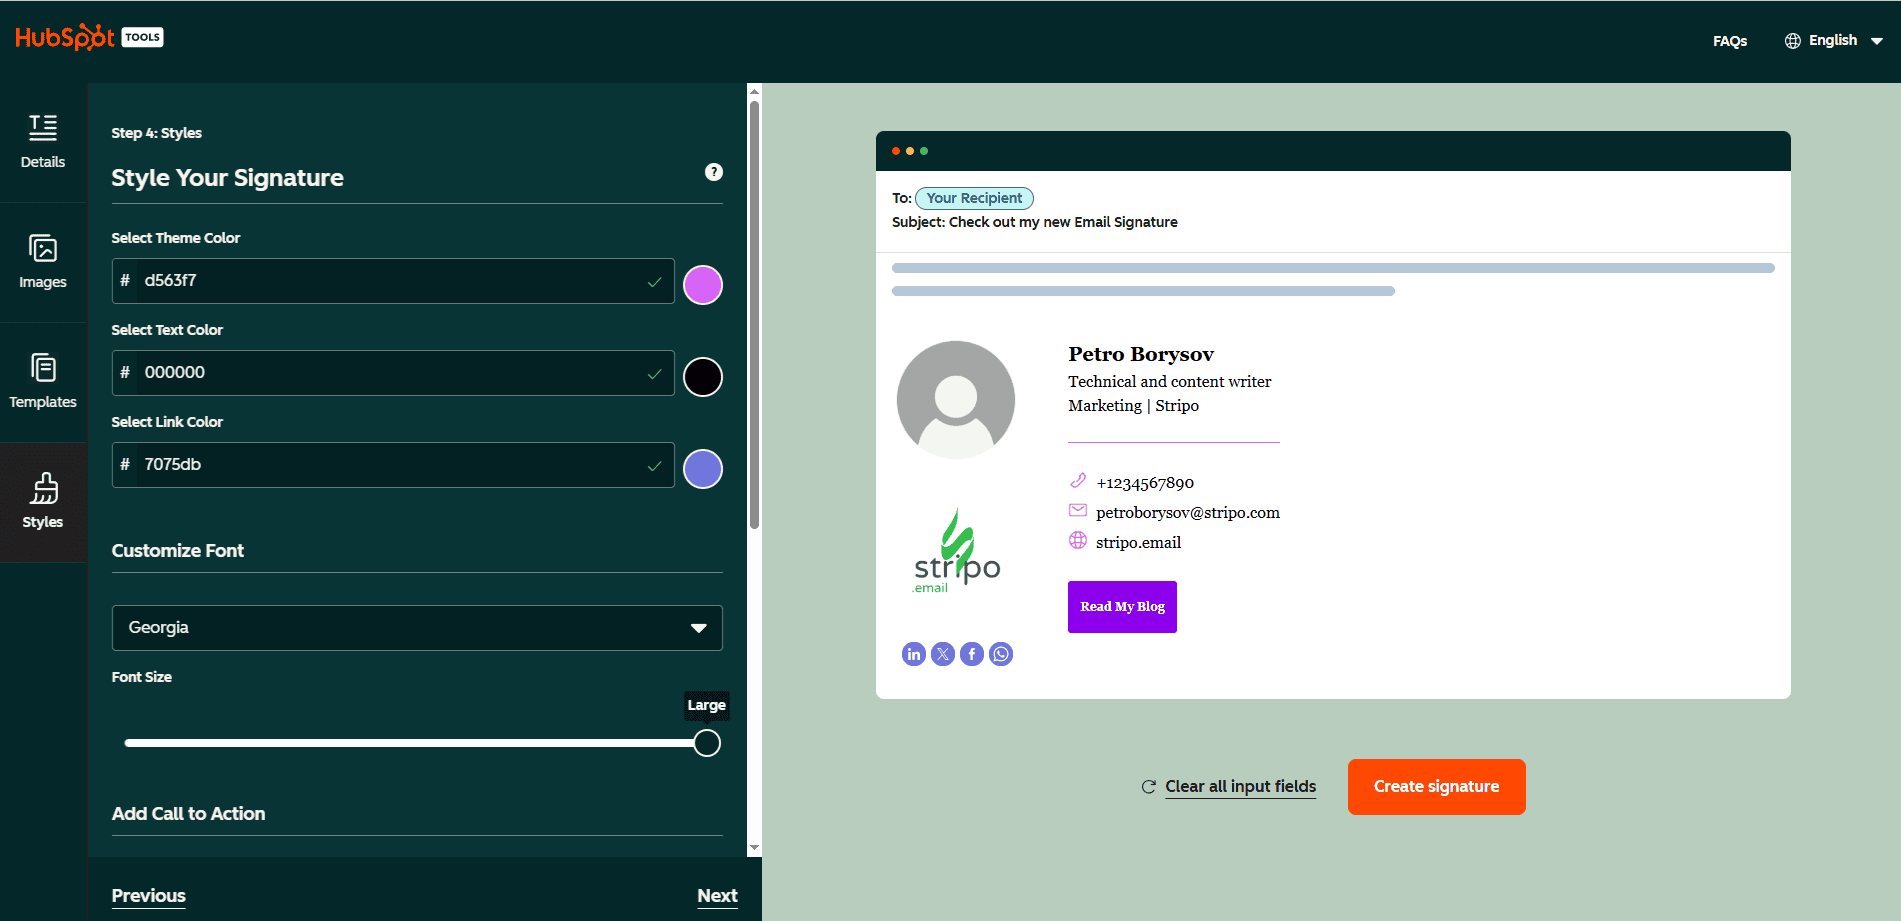Image resolution: width=1901 pixels, height=921 pixels.
Task: Click the Add Call to Action heading
Action: point(188,814)
